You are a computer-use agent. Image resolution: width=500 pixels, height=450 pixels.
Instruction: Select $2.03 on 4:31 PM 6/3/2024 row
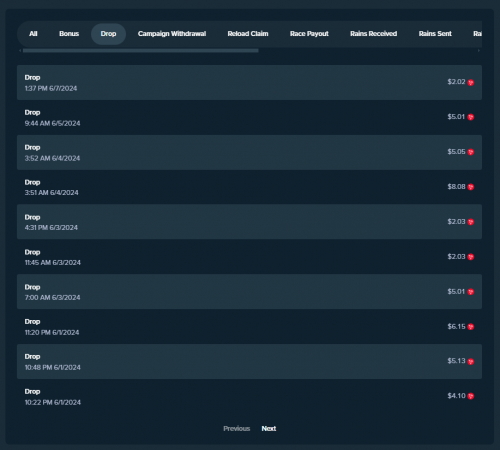coord(456,222)
